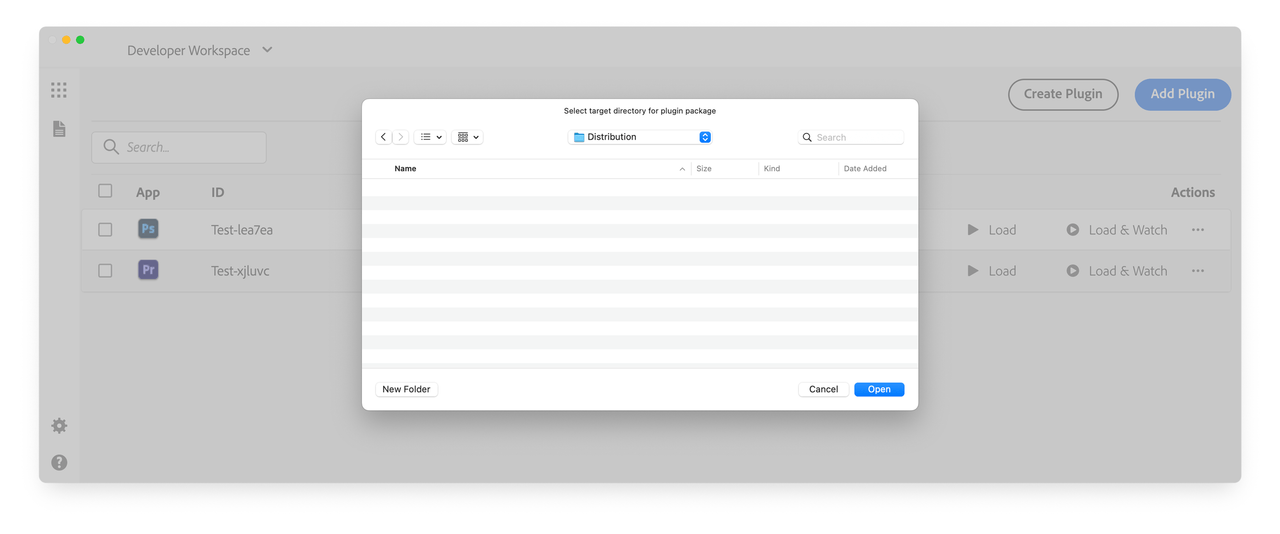
Task: Click the Create Plugin button
Action: 1063,94
